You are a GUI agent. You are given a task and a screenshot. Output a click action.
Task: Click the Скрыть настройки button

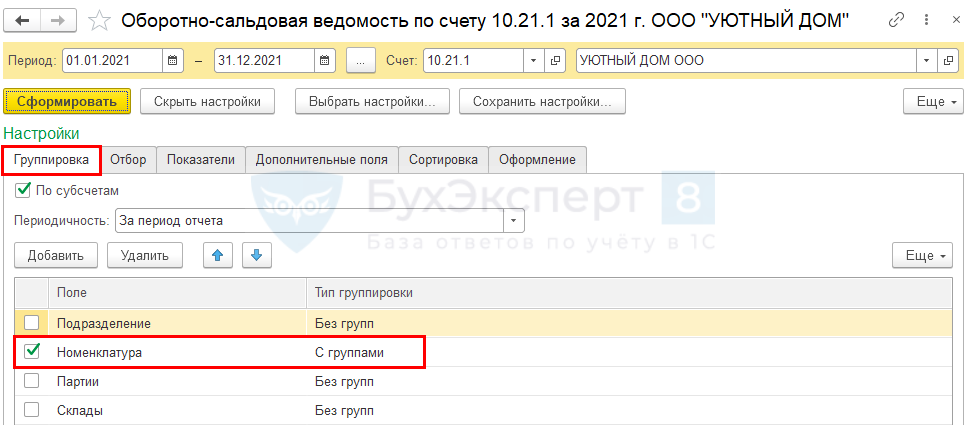214,101
